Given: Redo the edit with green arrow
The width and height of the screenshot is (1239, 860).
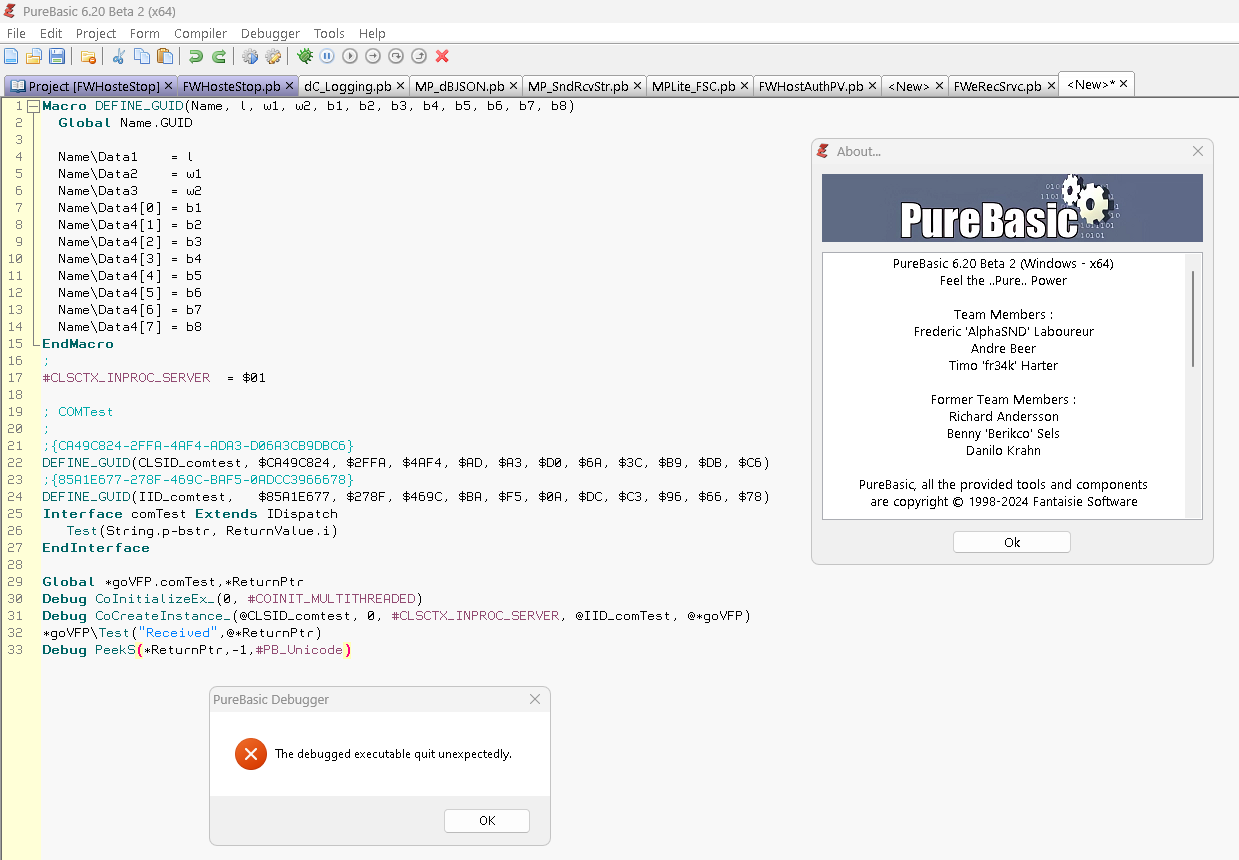Looking at the screenshot, I should coord(219,56).
